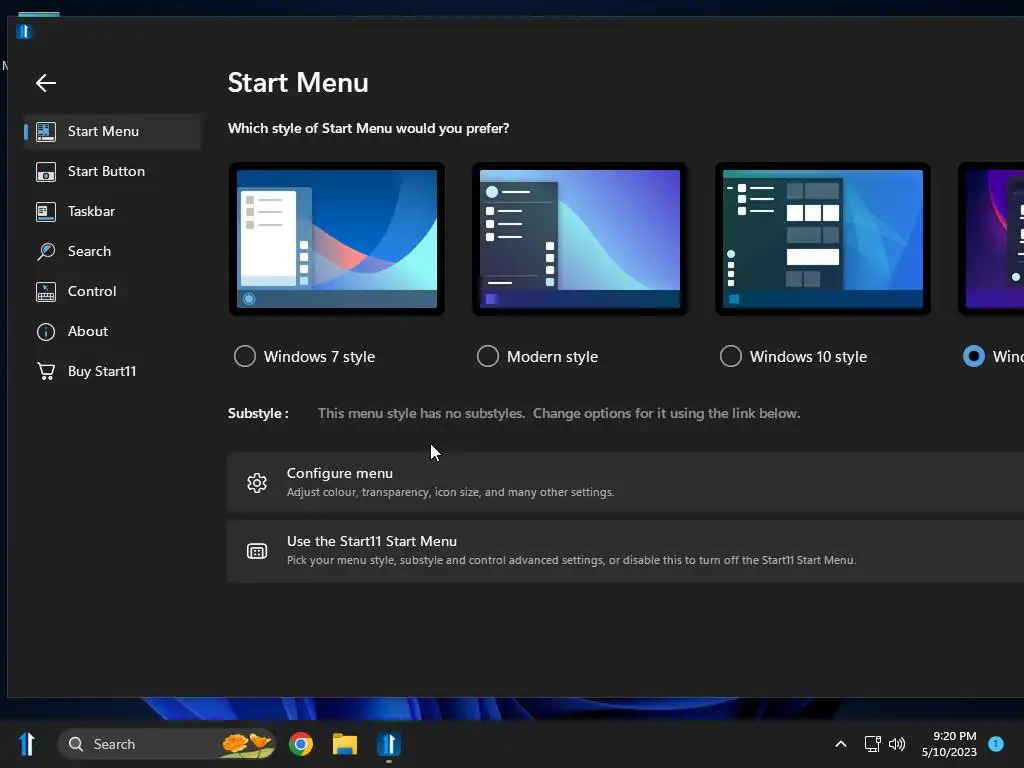Open the About sidebar section

tap(112, 331)
